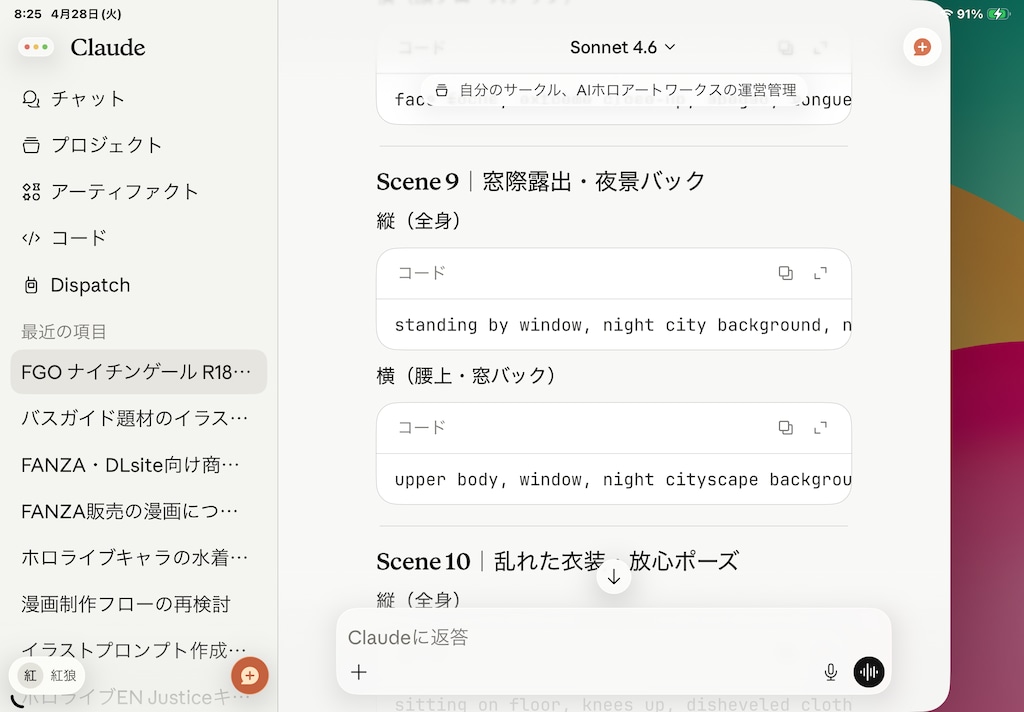Jump to bottom with down arrow button
Image resolution: width=1024 pixels, height=712 pixels.
613,577
